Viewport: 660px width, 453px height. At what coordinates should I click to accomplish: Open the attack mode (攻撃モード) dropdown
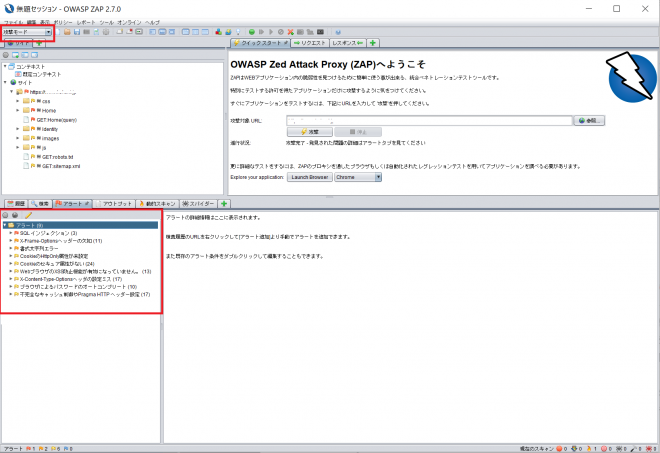click(27, 32)
